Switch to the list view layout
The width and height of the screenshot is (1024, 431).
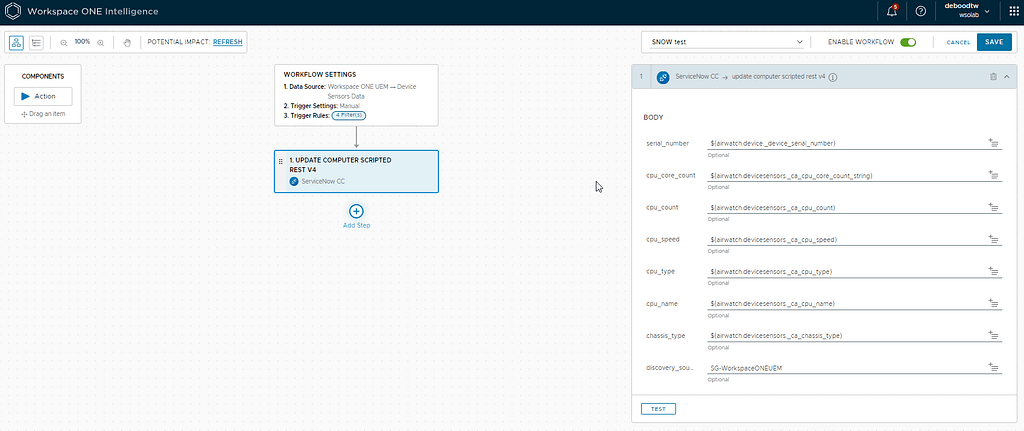pos(37,43)
